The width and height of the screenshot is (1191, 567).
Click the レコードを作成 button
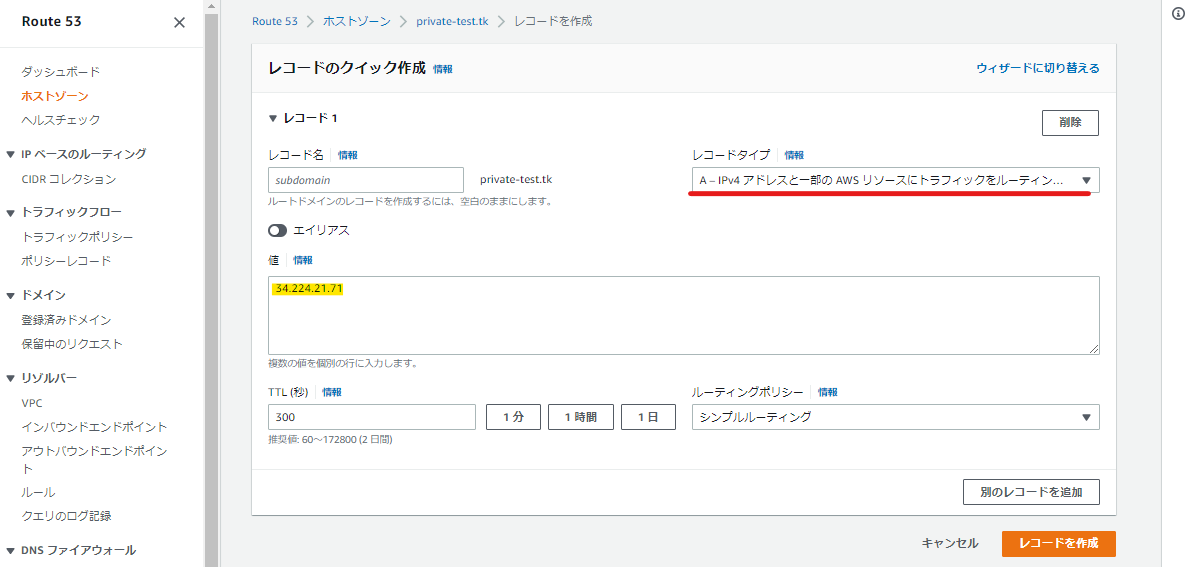point(1059,543)
